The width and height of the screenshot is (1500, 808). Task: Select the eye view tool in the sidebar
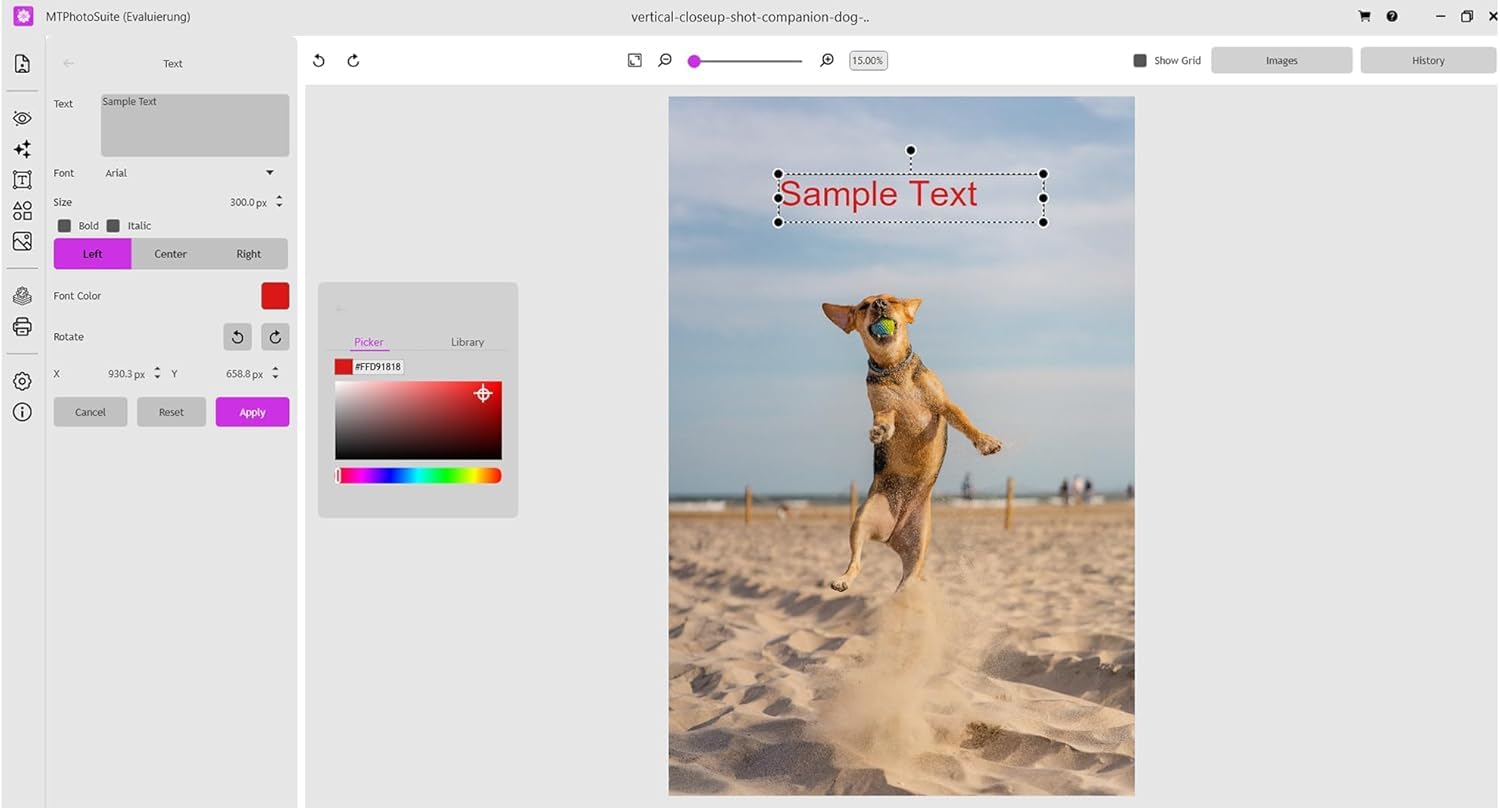click(22, 118)
